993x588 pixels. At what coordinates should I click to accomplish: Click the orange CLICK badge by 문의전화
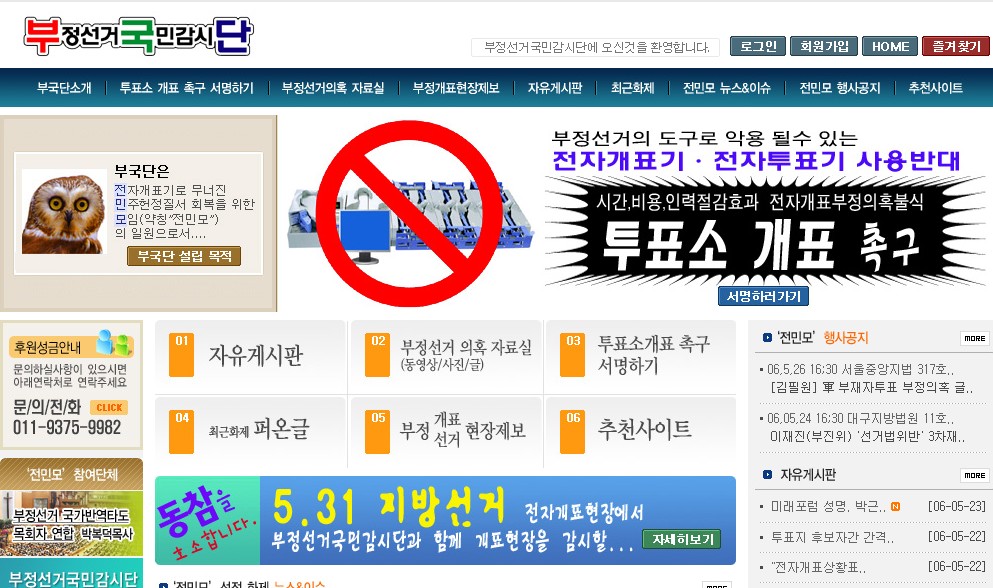[x=108, y=407]
